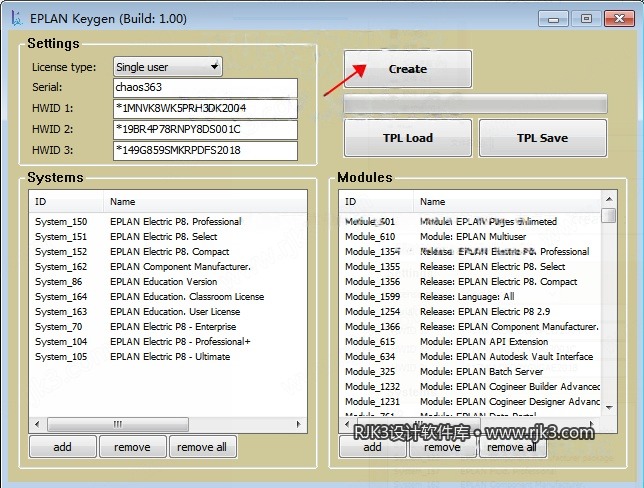The image size is (644, 488).
Task: Click Systems list scroll left arrow
Action: (37, 424)
